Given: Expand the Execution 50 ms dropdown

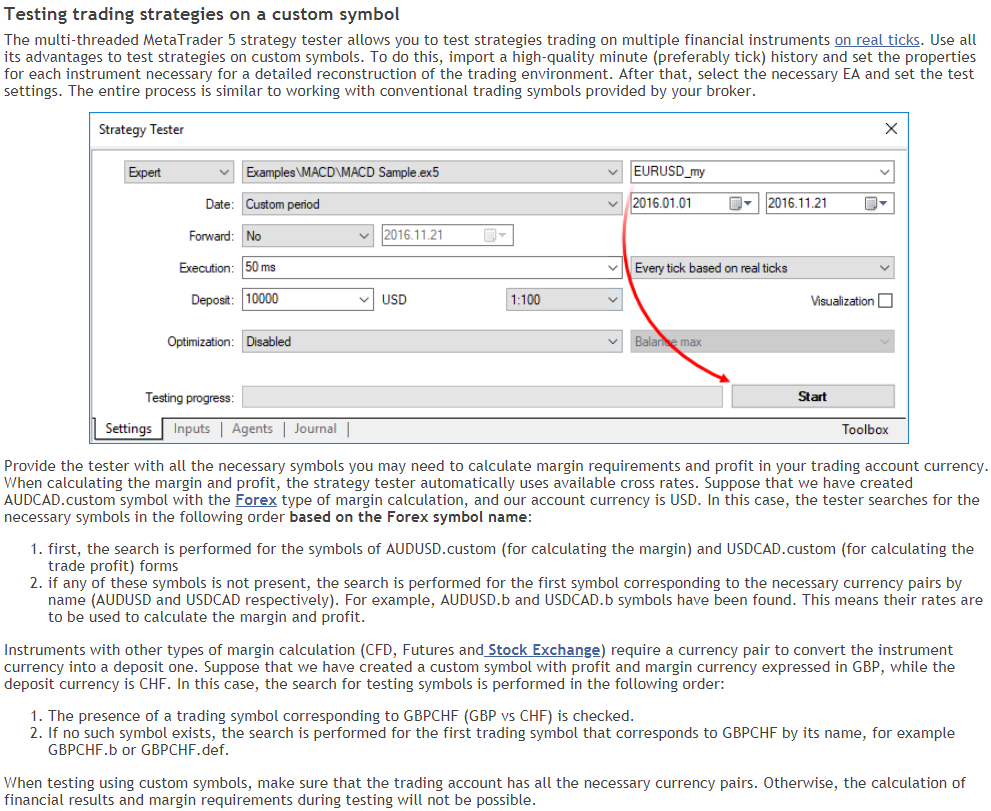Looking at the screenshot, I should coord(432,267).
